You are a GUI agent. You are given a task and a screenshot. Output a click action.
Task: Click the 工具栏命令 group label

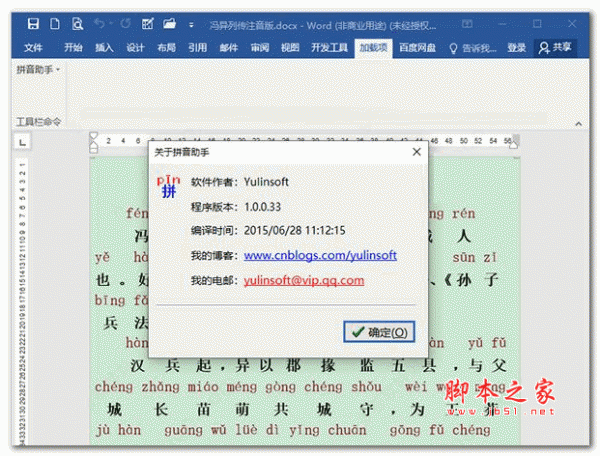(x=38, y=122)
